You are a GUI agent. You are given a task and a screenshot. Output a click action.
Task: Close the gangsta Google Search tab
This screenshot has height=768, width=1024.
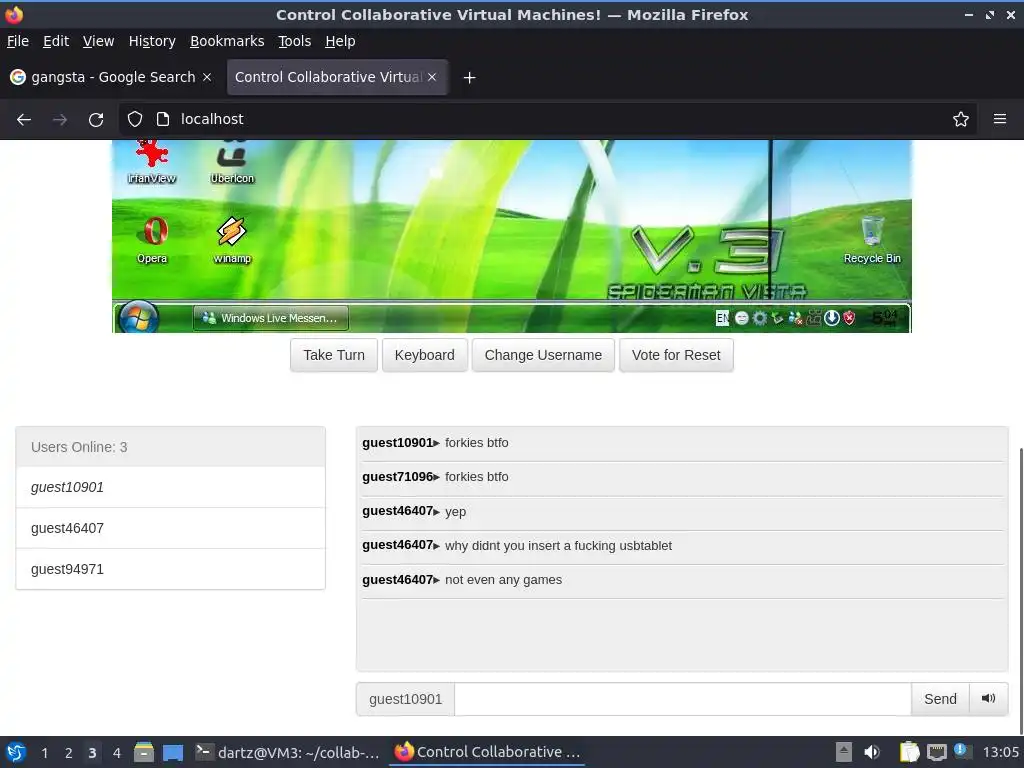pyautogui.click(x=207, y=77)
